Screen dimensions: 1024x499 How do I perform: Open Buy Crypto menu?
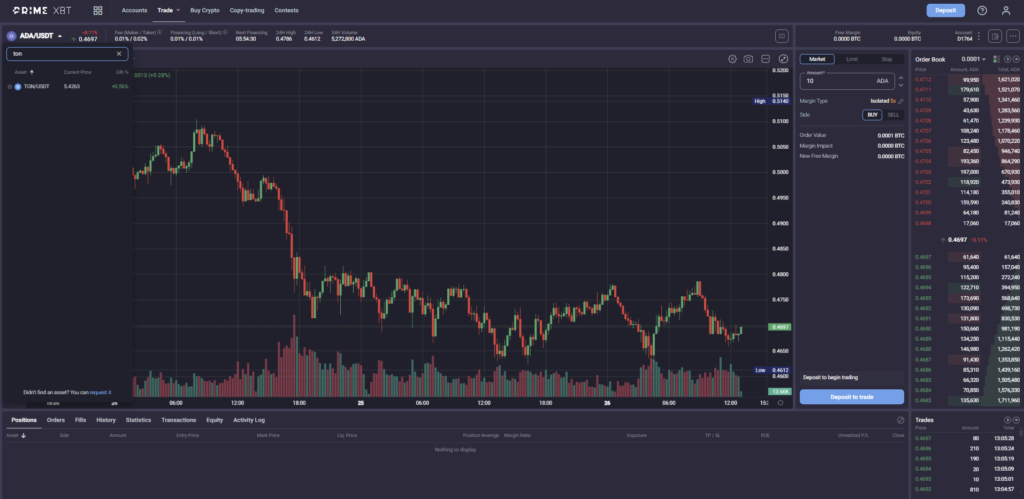tap(205, 10)
